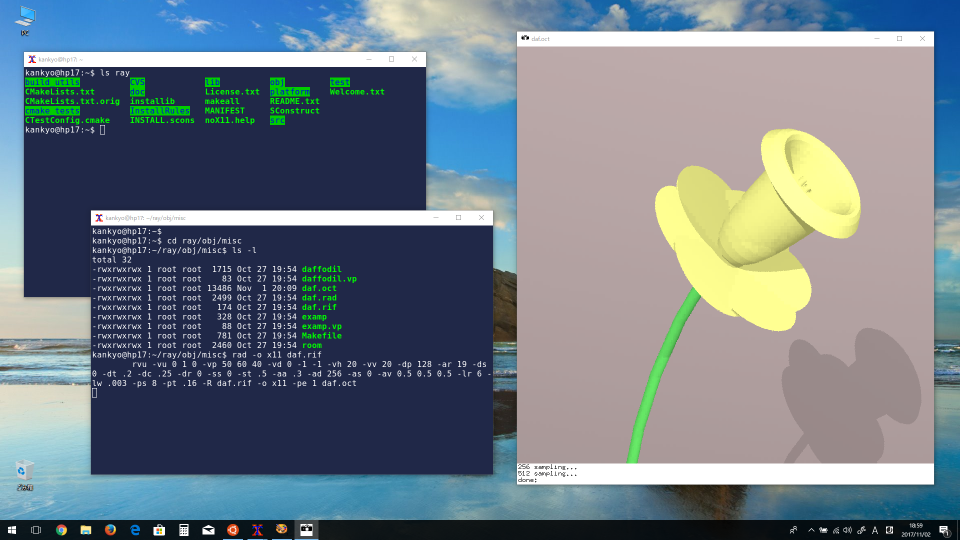Open Task View from the taskbar
960x540 pixels.
tap(36, 529)
